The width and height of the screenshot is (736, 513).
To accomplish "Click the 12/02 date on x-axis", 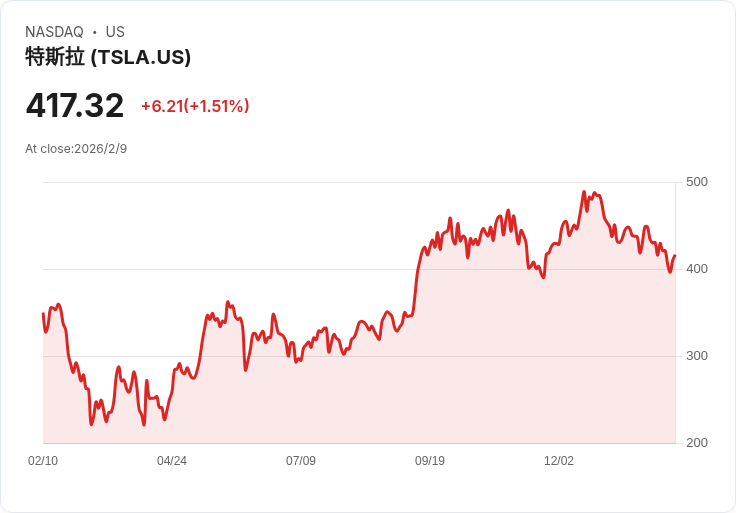I will tap(559, 461).
